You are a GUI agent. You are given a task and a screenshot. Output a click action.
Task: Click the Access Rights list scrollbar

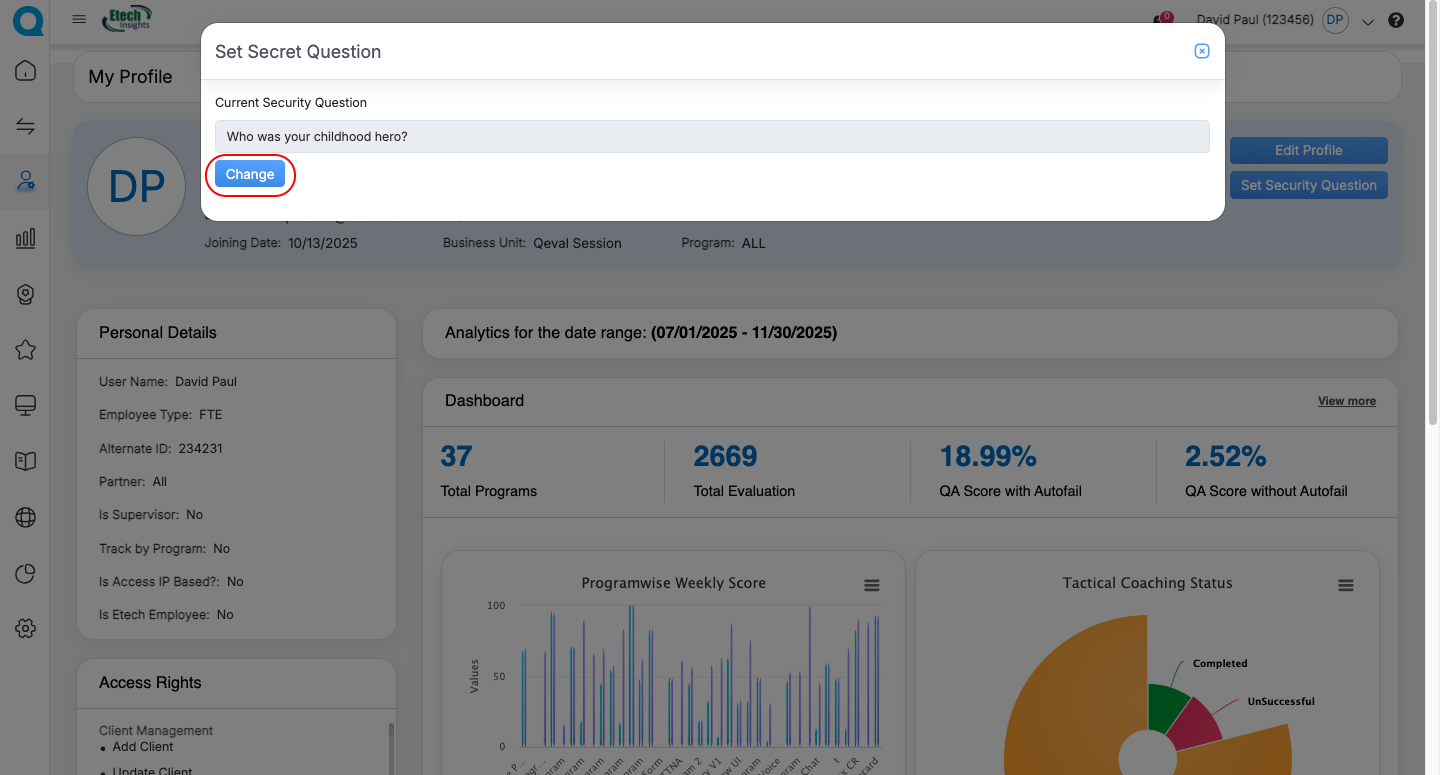tap(391, 745)
